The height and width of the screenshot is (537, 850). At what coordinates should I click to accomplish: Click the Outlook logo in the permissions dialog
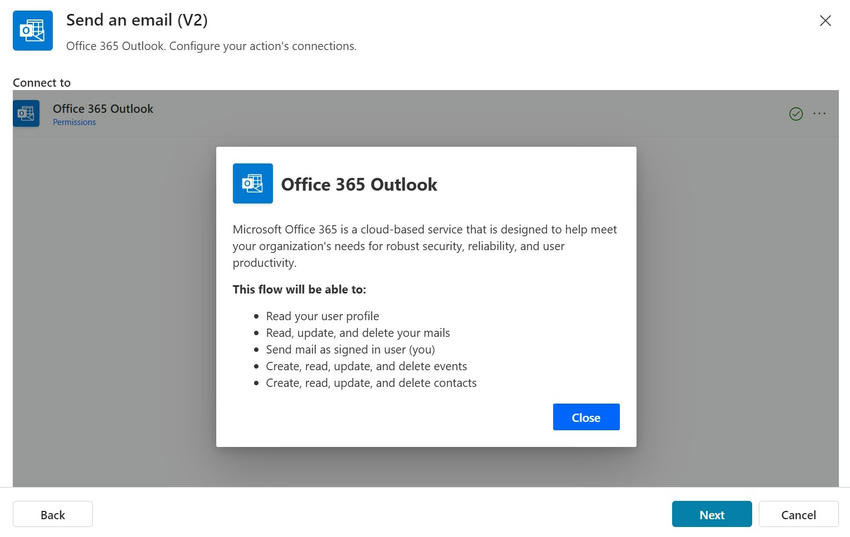(x=252, y=184)
